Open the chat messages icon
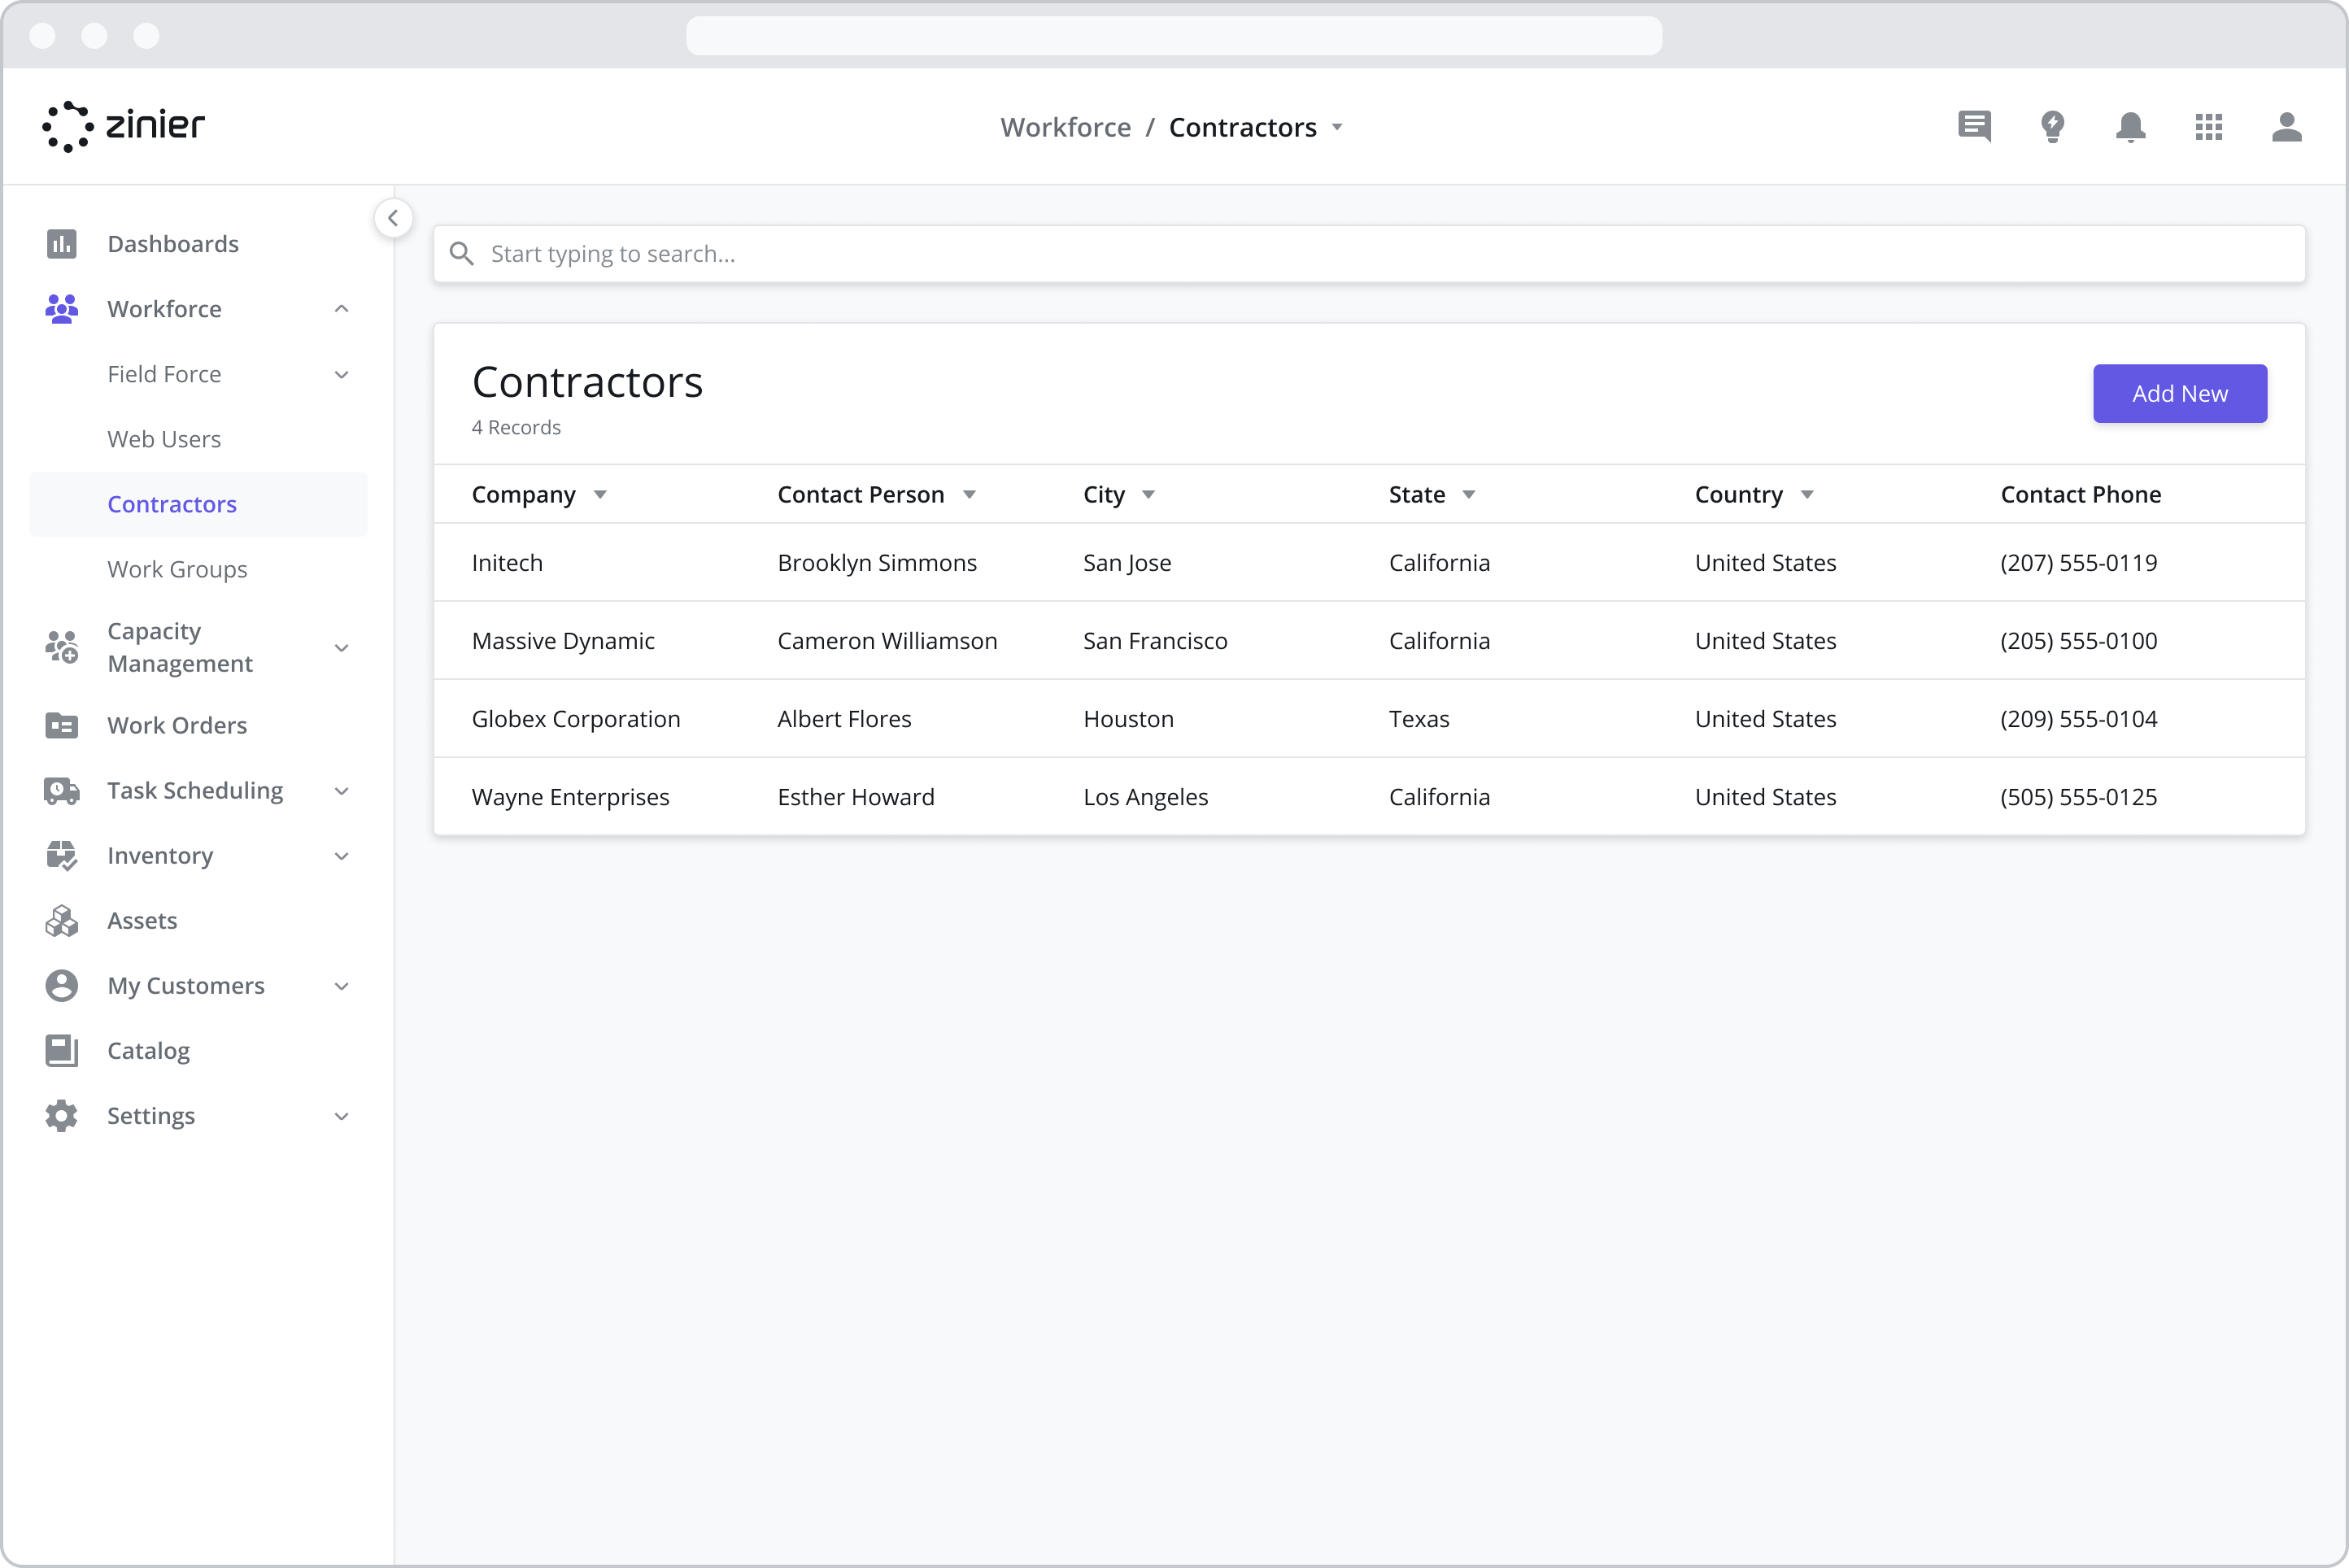 (1974, 127)
